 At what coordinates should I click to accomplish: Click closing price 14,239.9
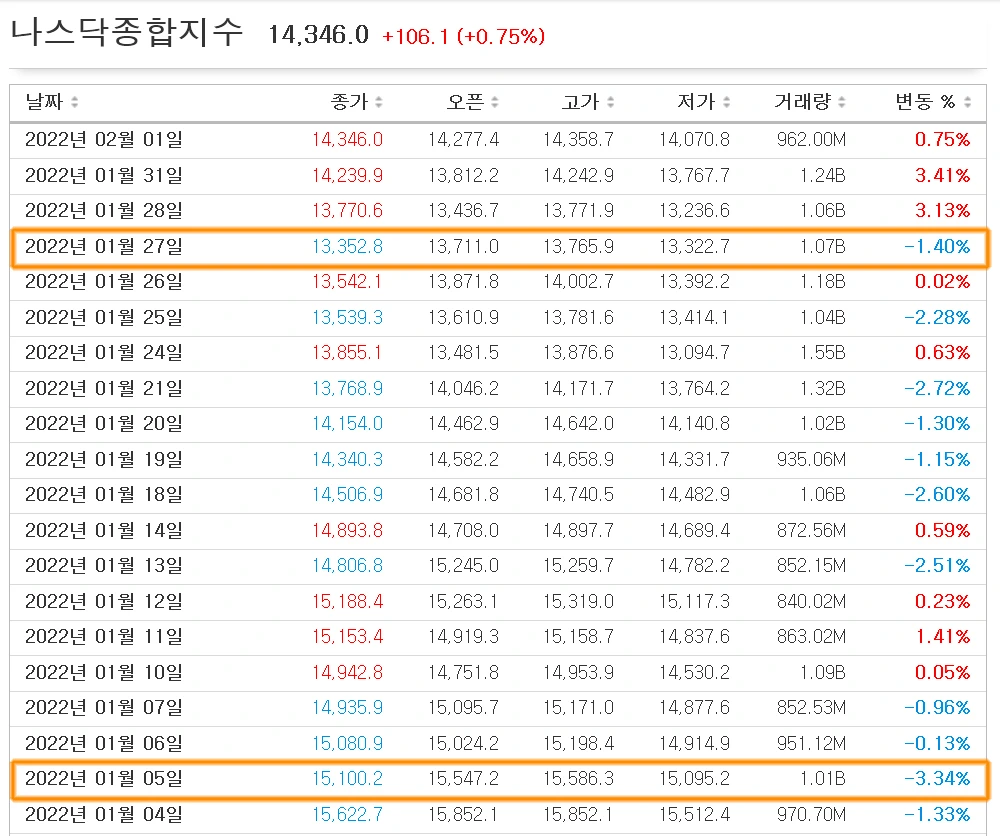[348, 175]
